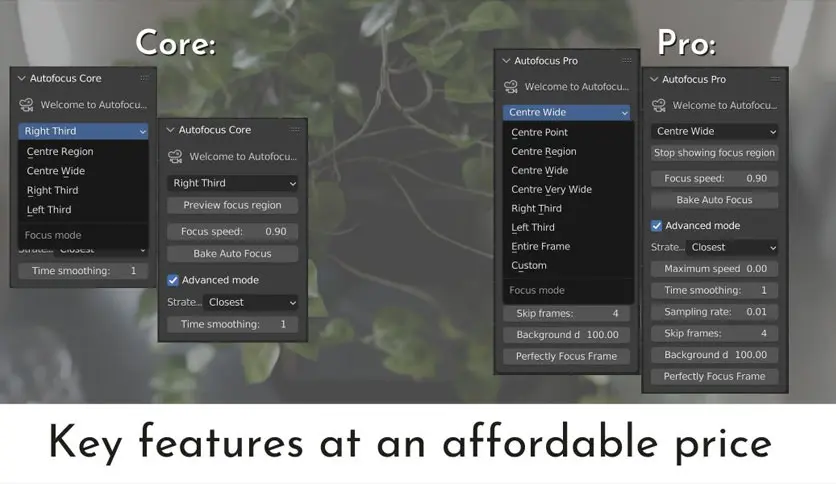The width and height of the screenshot is (836, 484).
Task: Click Perfectly Focus Frame under Pro dropdown list
Action: point(566,356)
